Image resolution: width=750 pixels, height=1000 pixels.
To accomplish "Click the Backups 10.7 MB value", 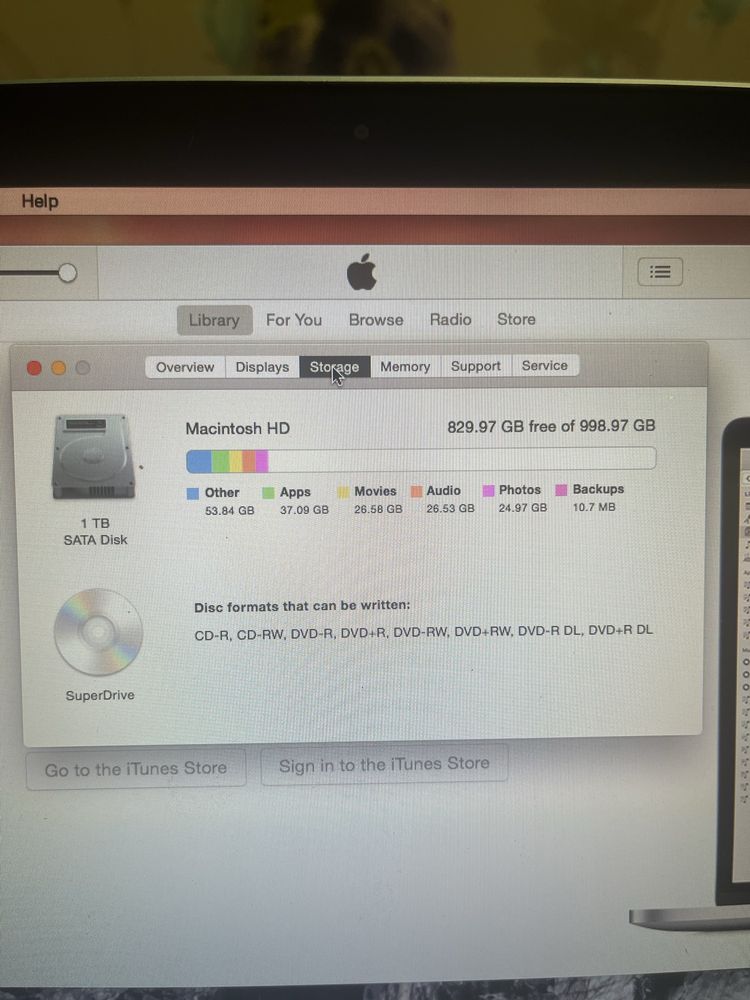I will [594, 507].
